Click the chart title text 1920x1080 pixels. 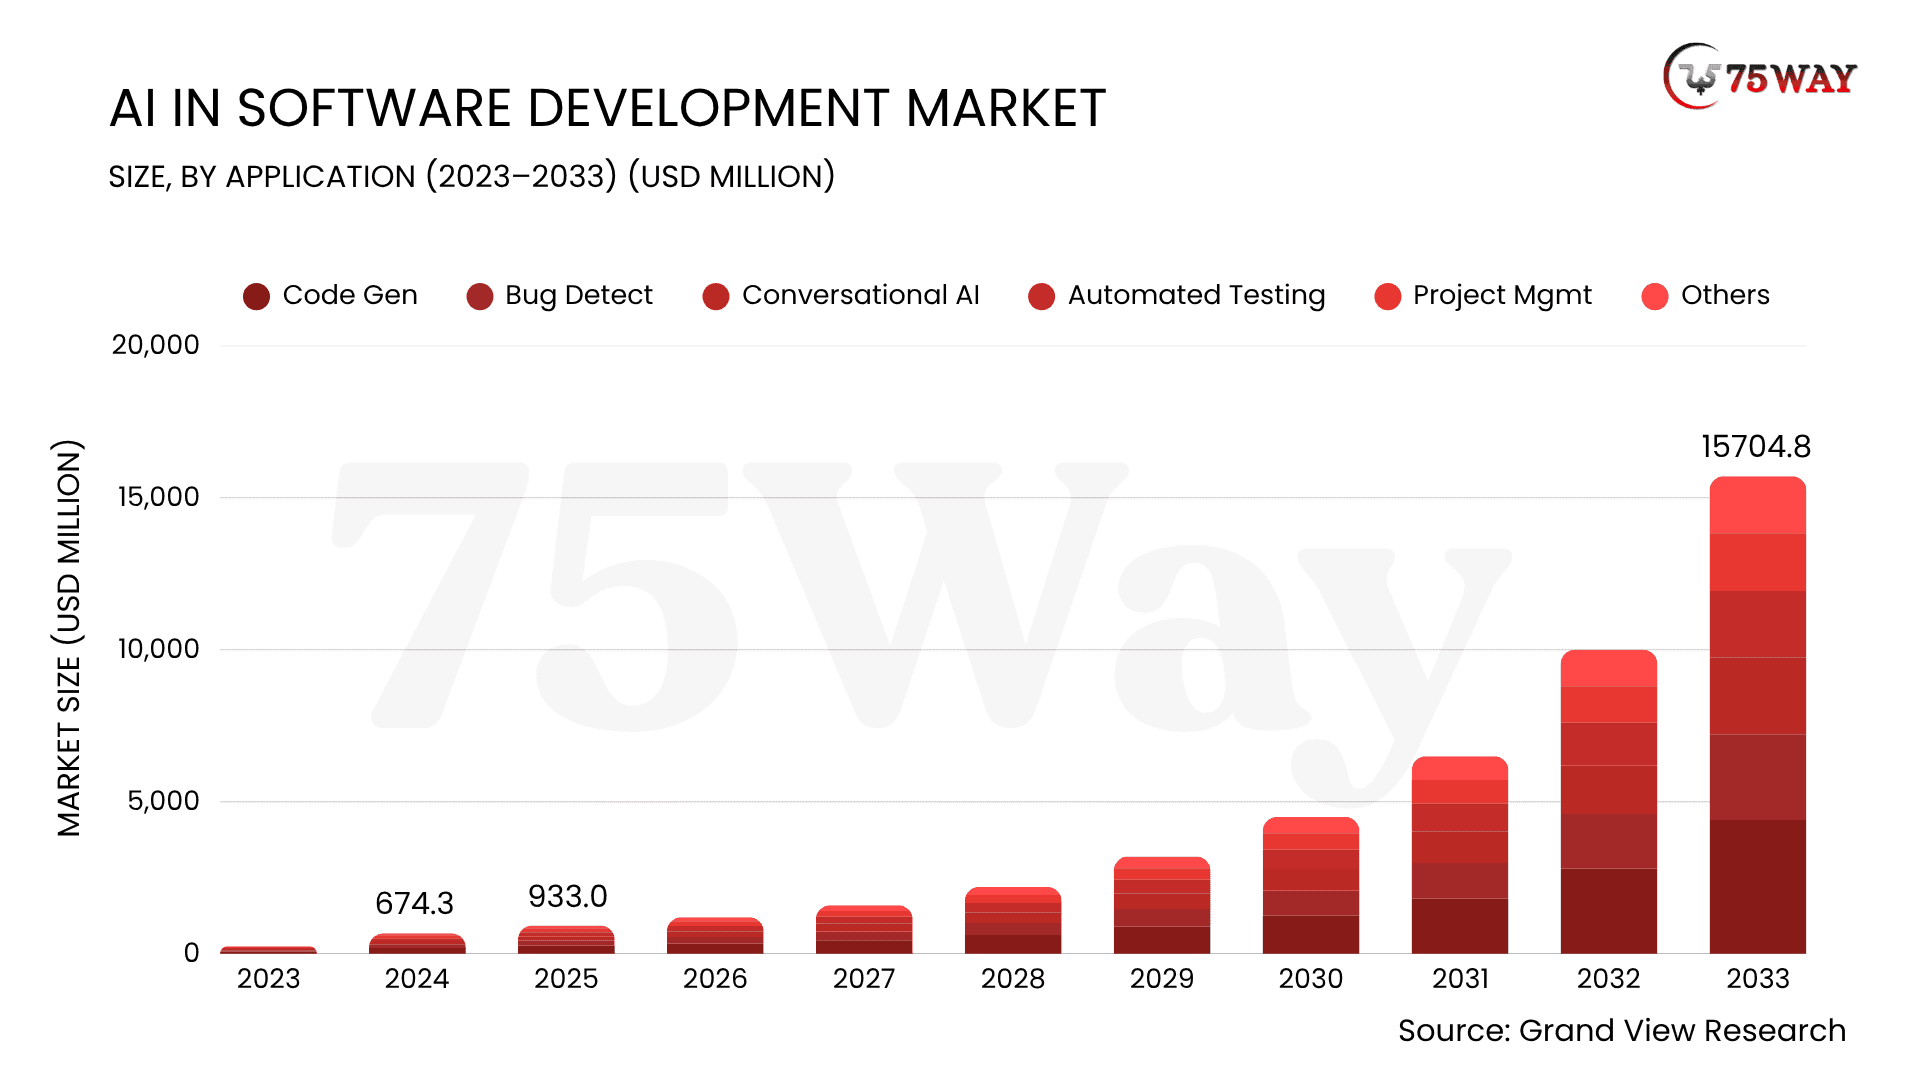point(607,108)
